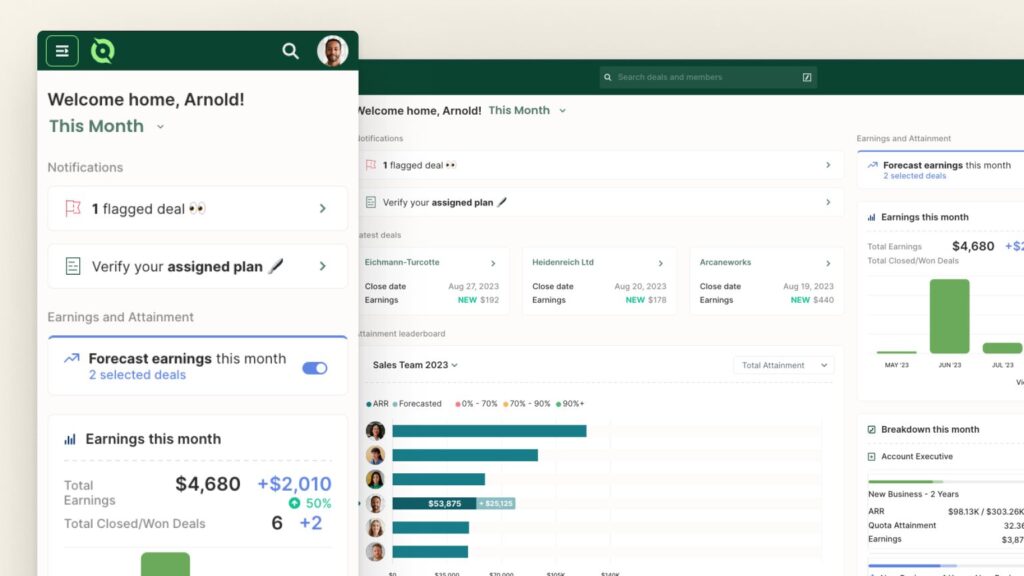
Task: Click the Forecasted legend dot
Action: point(395,404)
